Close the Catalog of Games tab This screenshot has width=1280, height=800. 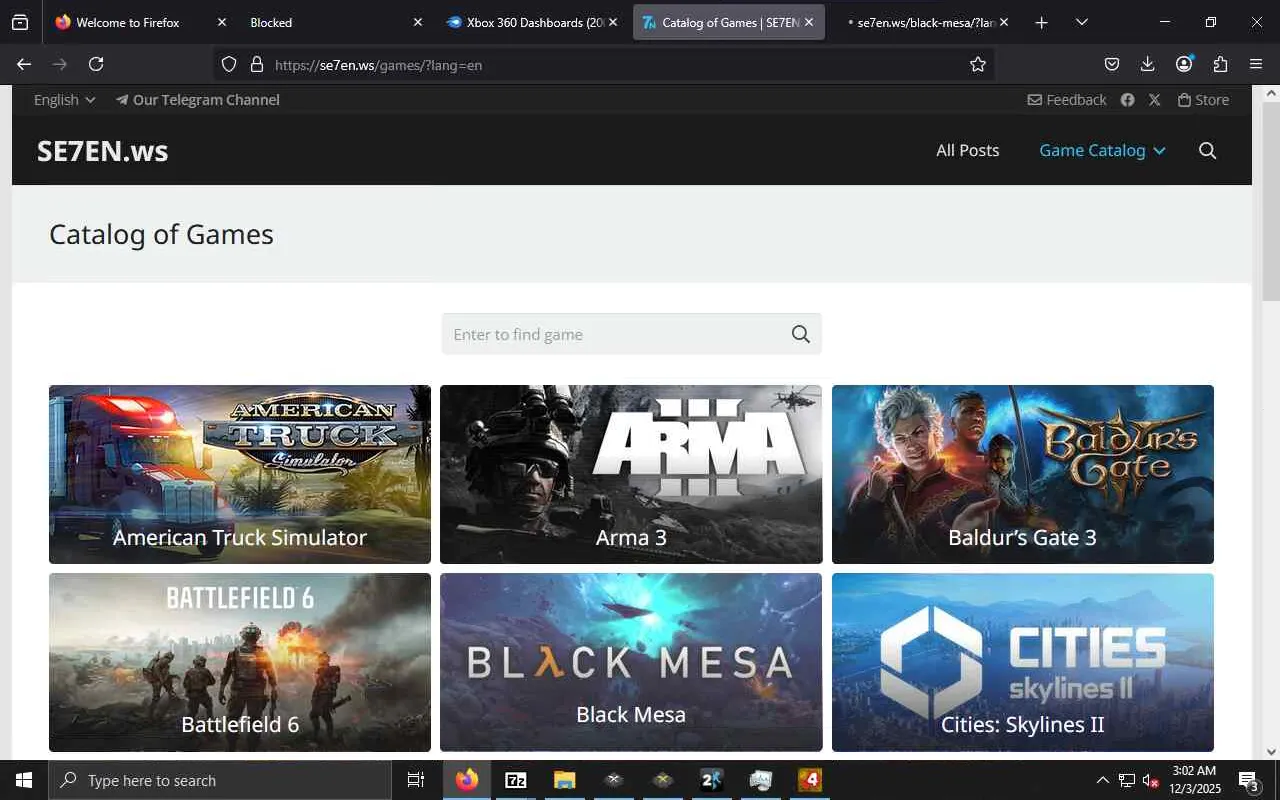[809, 22]
